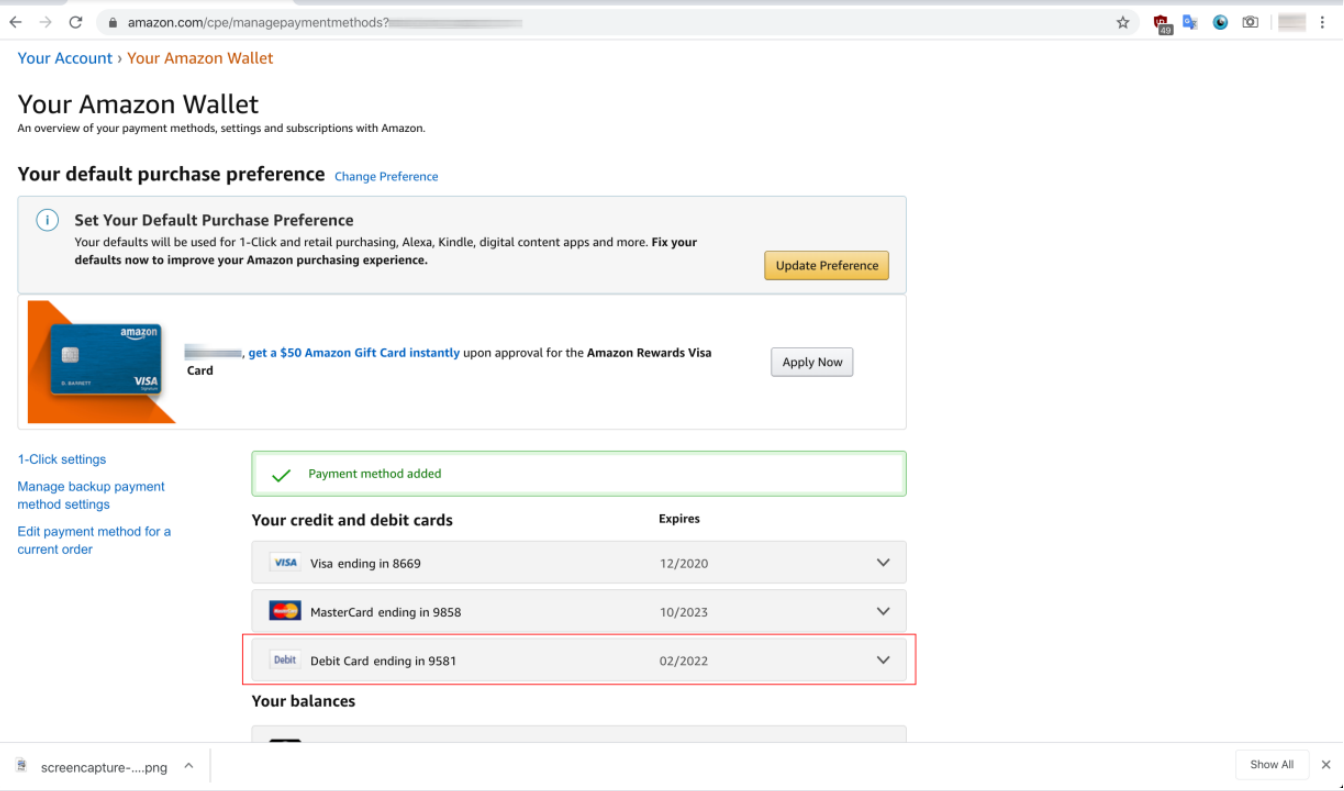Click the Your default purchase preference heading
The image size is (1344, 791).
pos(171,174)
